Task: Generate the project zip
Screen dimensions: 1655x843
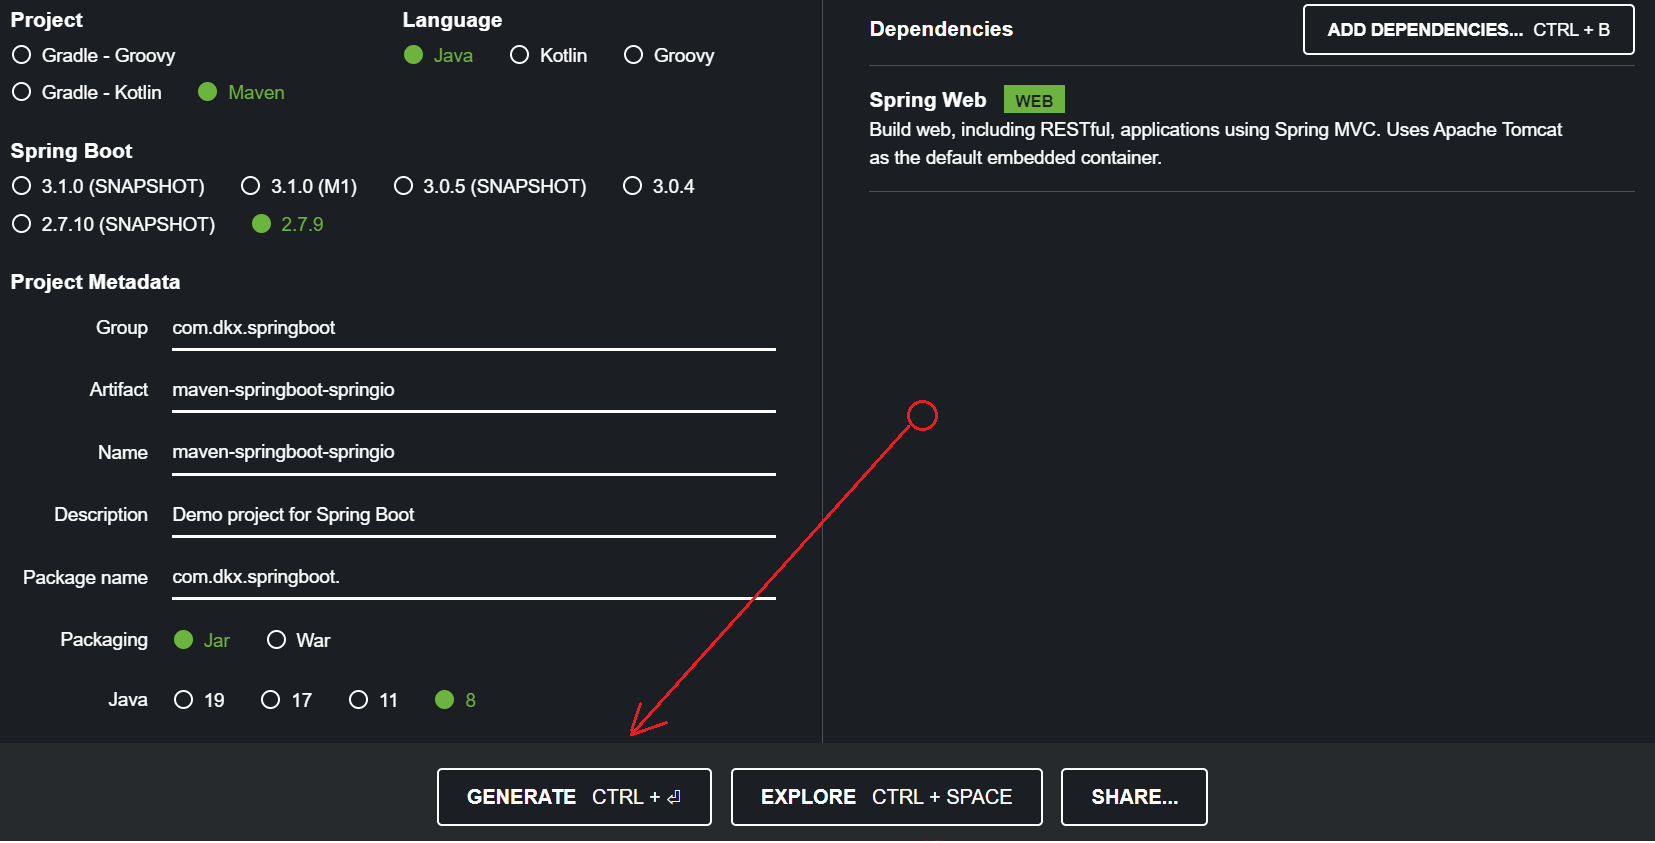Action: pyautogui.click(x=574, y=797)
